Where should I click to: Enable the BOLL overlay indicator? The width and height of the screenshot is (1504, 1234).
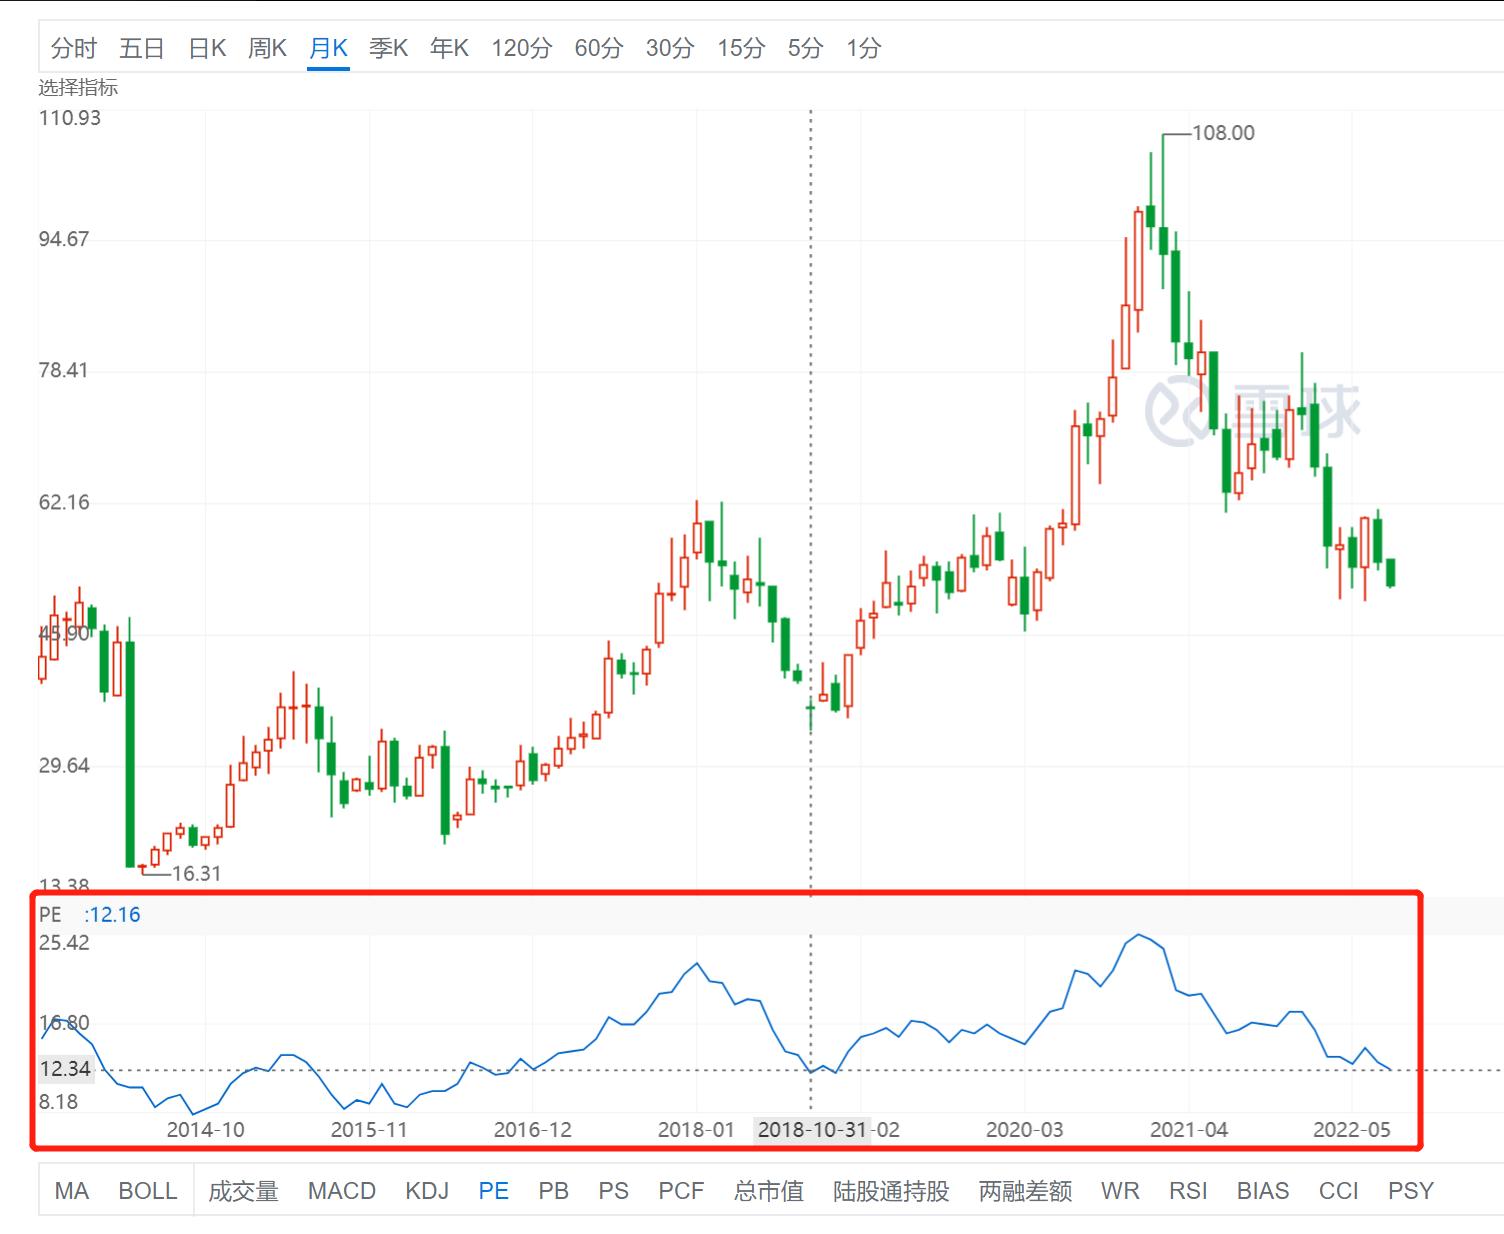click(147, 1191)
